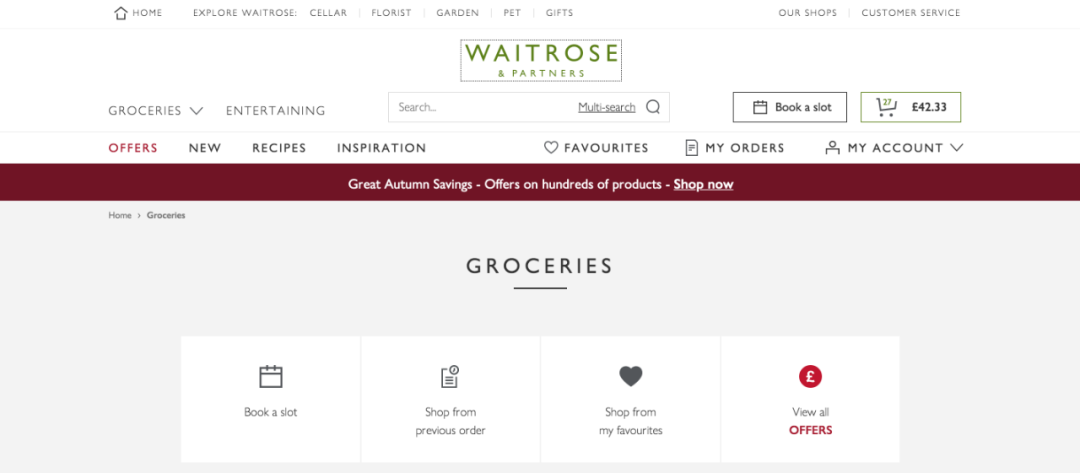The width and height of the screenshot is (1080, 473).
Task: Expand the Groceries dropdown chevron
Action: pos(196,110)
